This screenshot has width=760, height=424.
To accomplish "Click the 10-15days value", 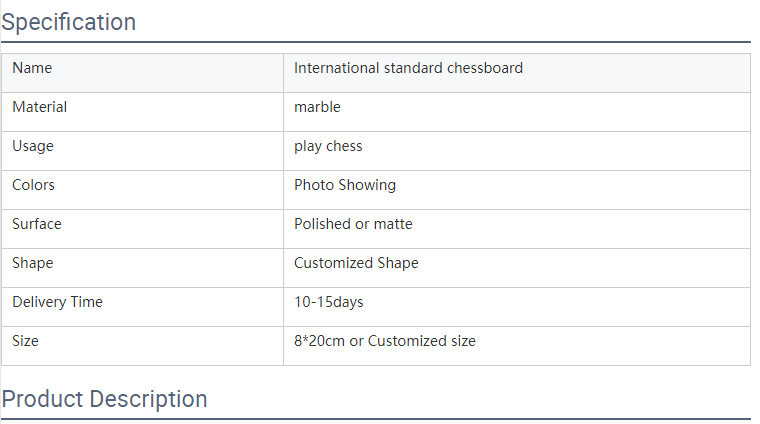I will [x=329, y=302].
